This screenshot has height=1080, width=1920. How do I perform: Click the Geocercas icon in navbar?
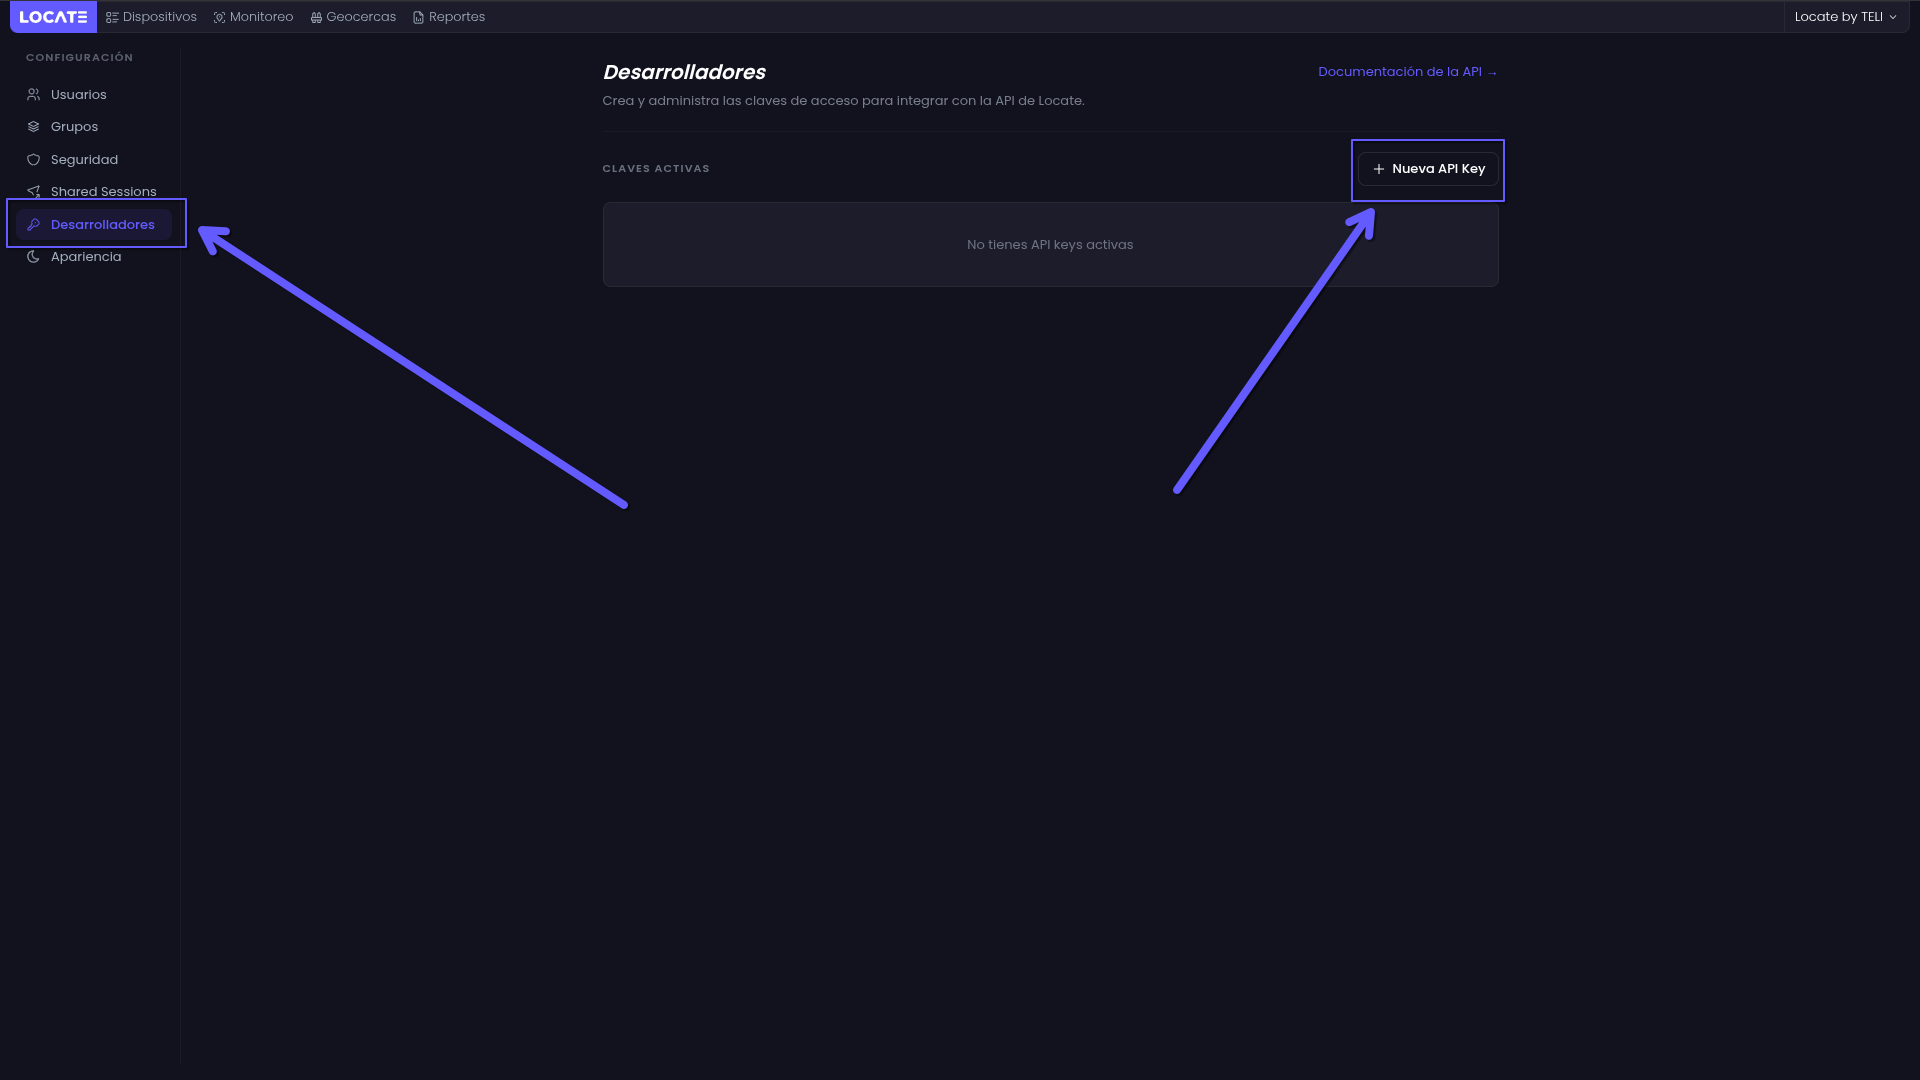coord(316,17)
